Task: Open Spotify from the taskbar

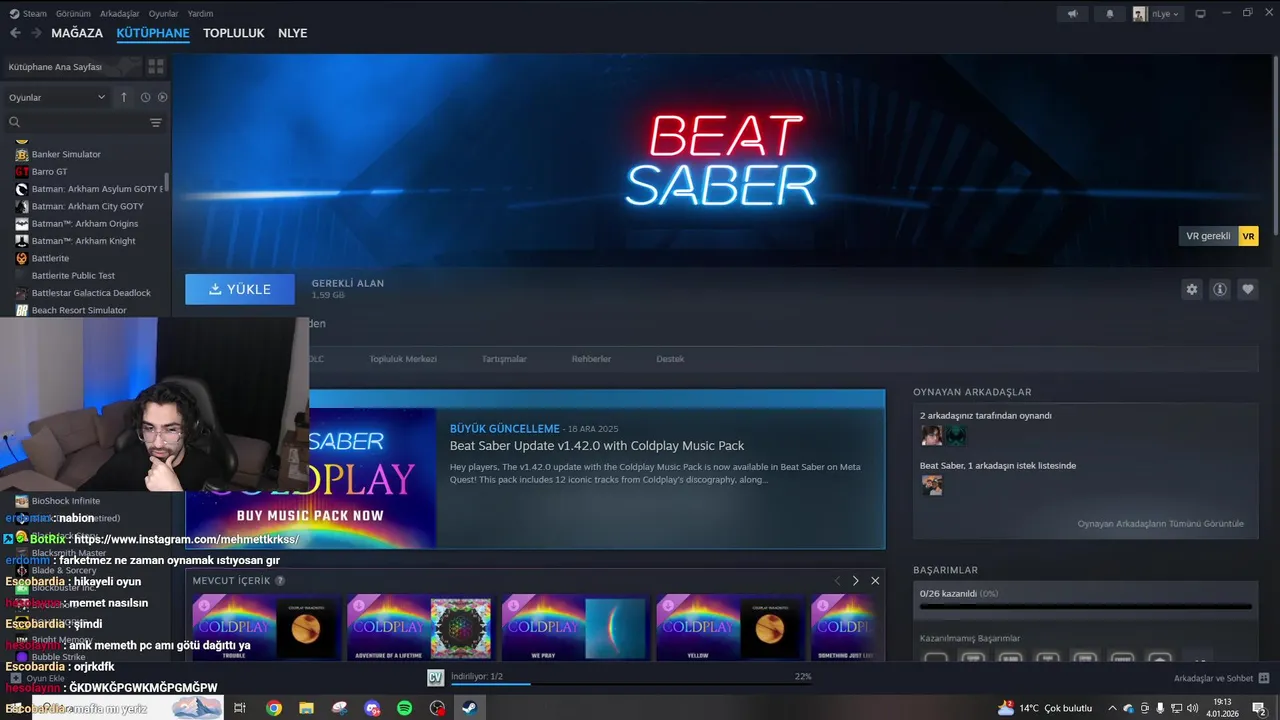Action: point(404,708)
